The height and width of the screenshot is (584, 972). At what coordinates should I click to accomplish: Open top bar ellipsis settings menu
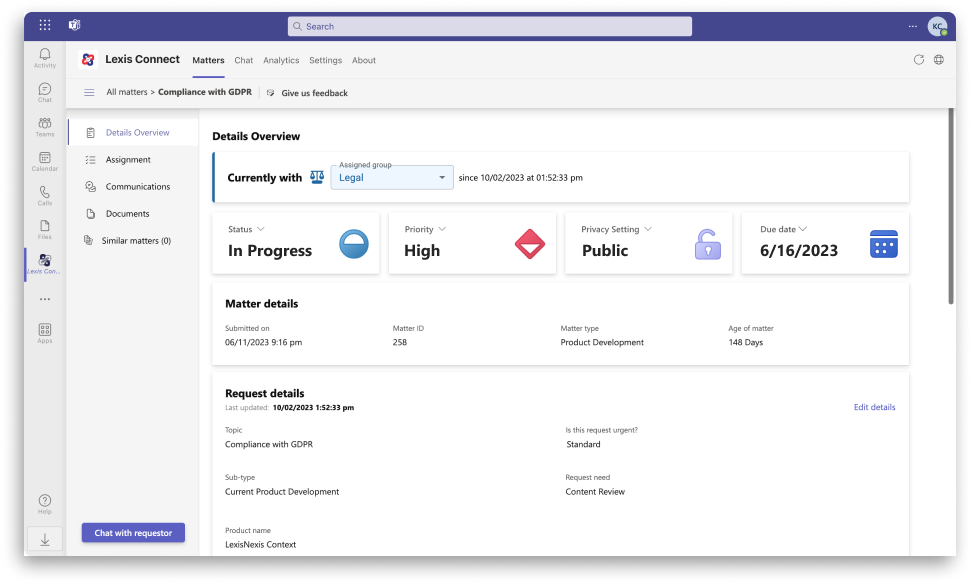912,26
